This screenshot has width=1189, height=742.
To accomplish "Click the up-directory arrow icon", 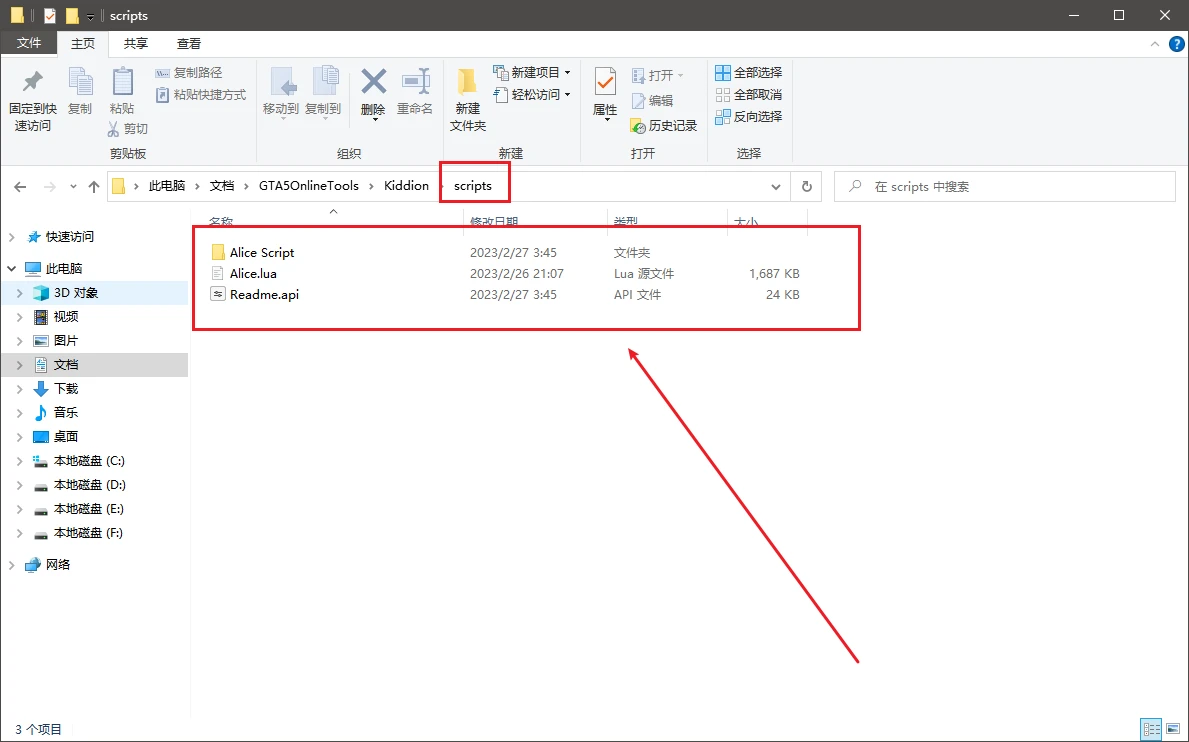I will (x=94, y=186).
